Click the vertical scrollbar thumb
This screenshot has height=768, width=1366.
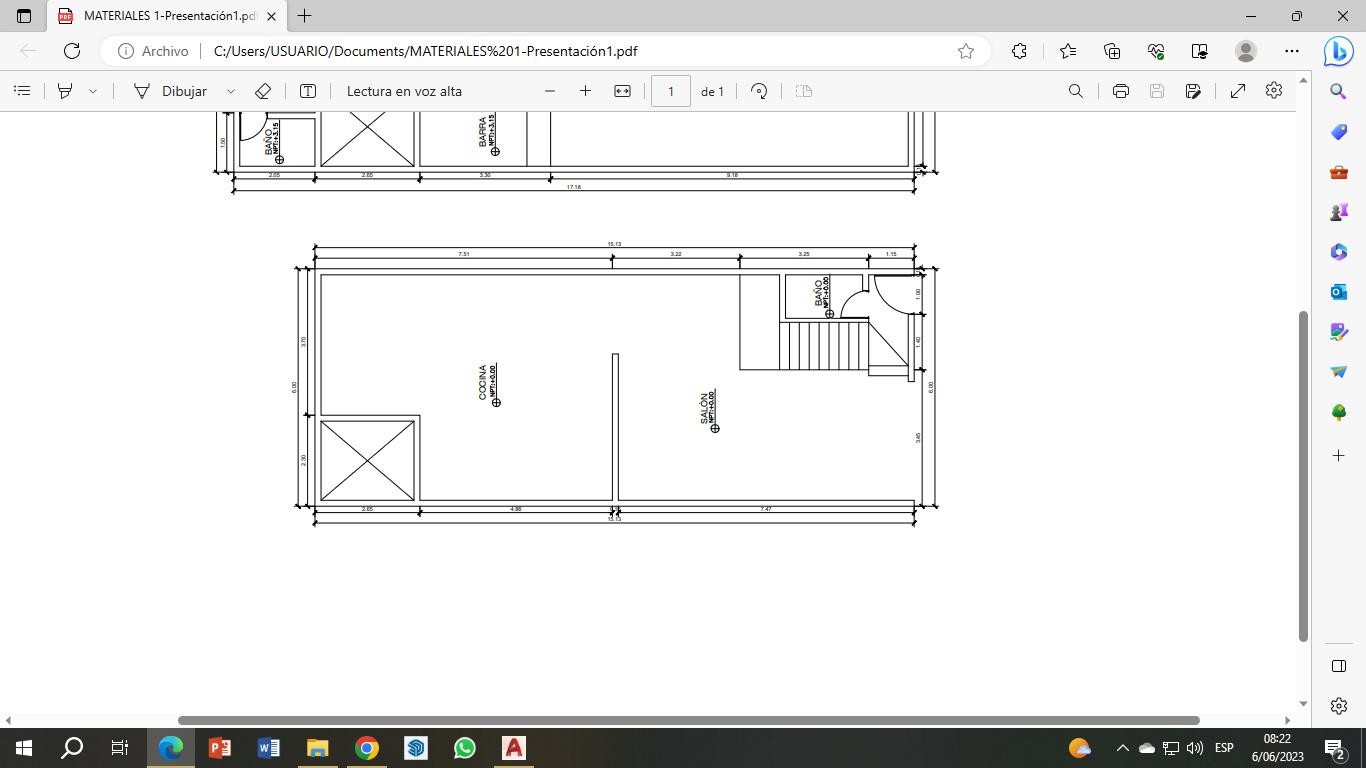(1303, 476)
